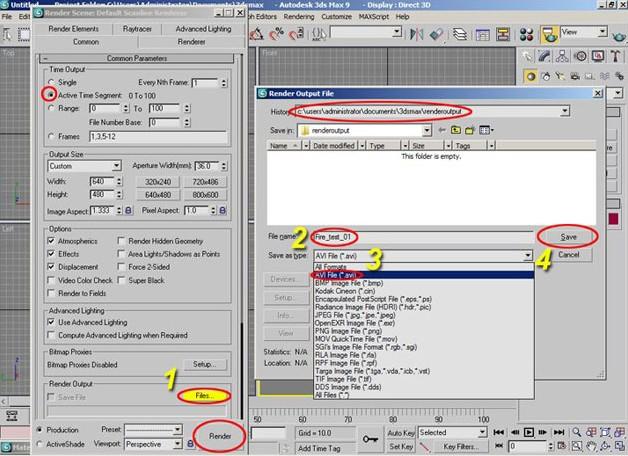
Task: Select the ActiveShade radio button
Action: [x=39, y=444]
